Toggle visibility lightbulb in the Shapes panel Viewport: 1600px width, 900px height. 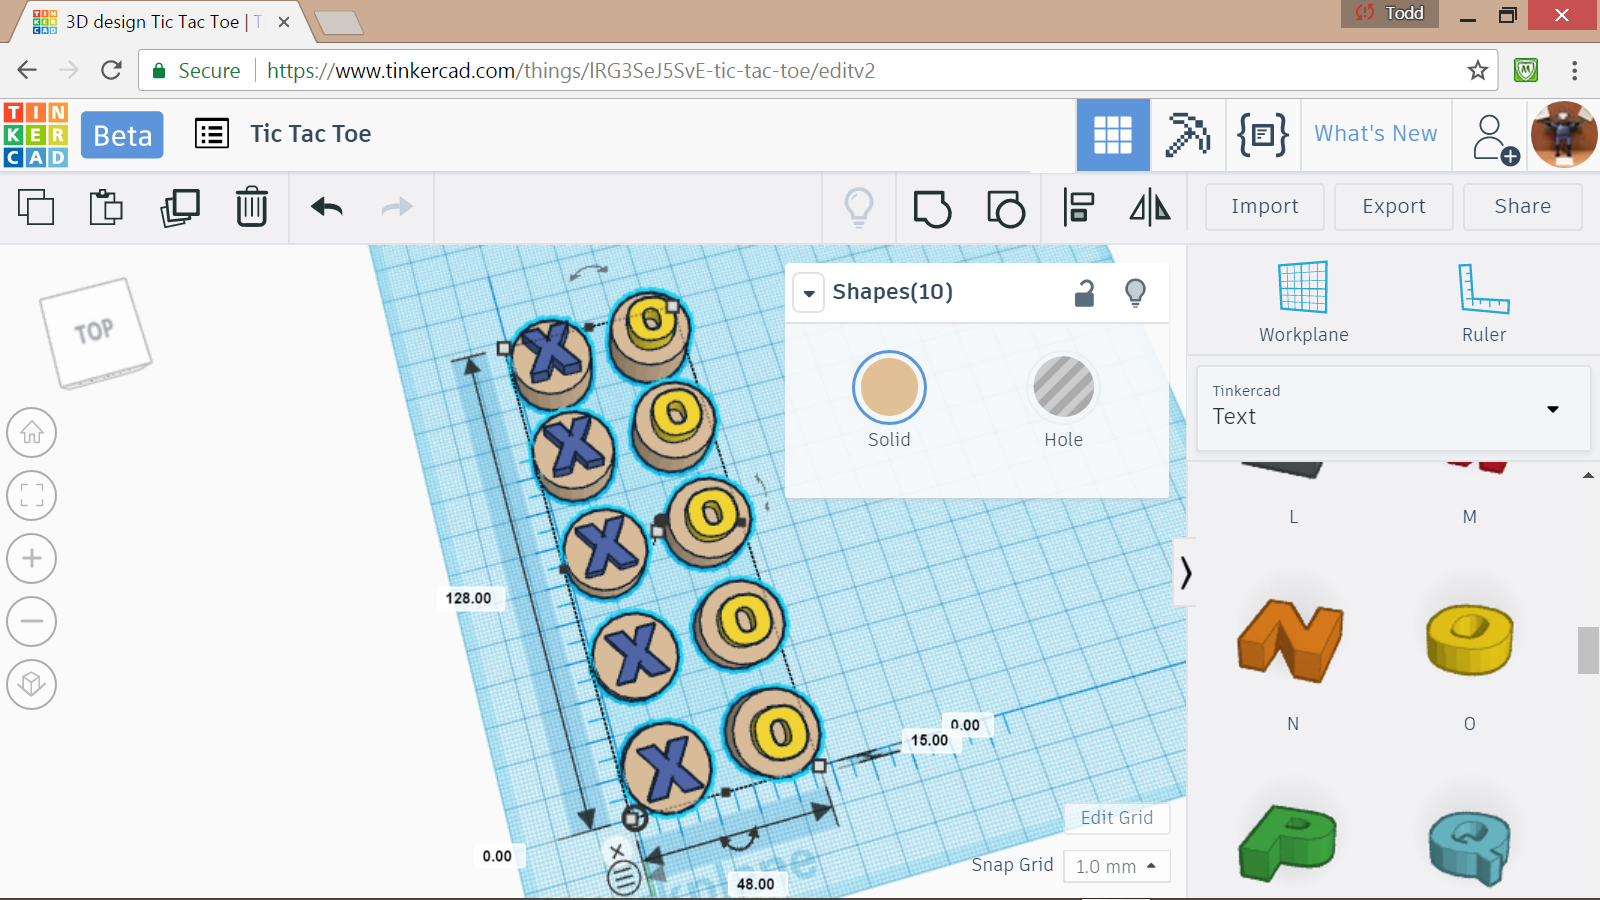pos(1135,292)
